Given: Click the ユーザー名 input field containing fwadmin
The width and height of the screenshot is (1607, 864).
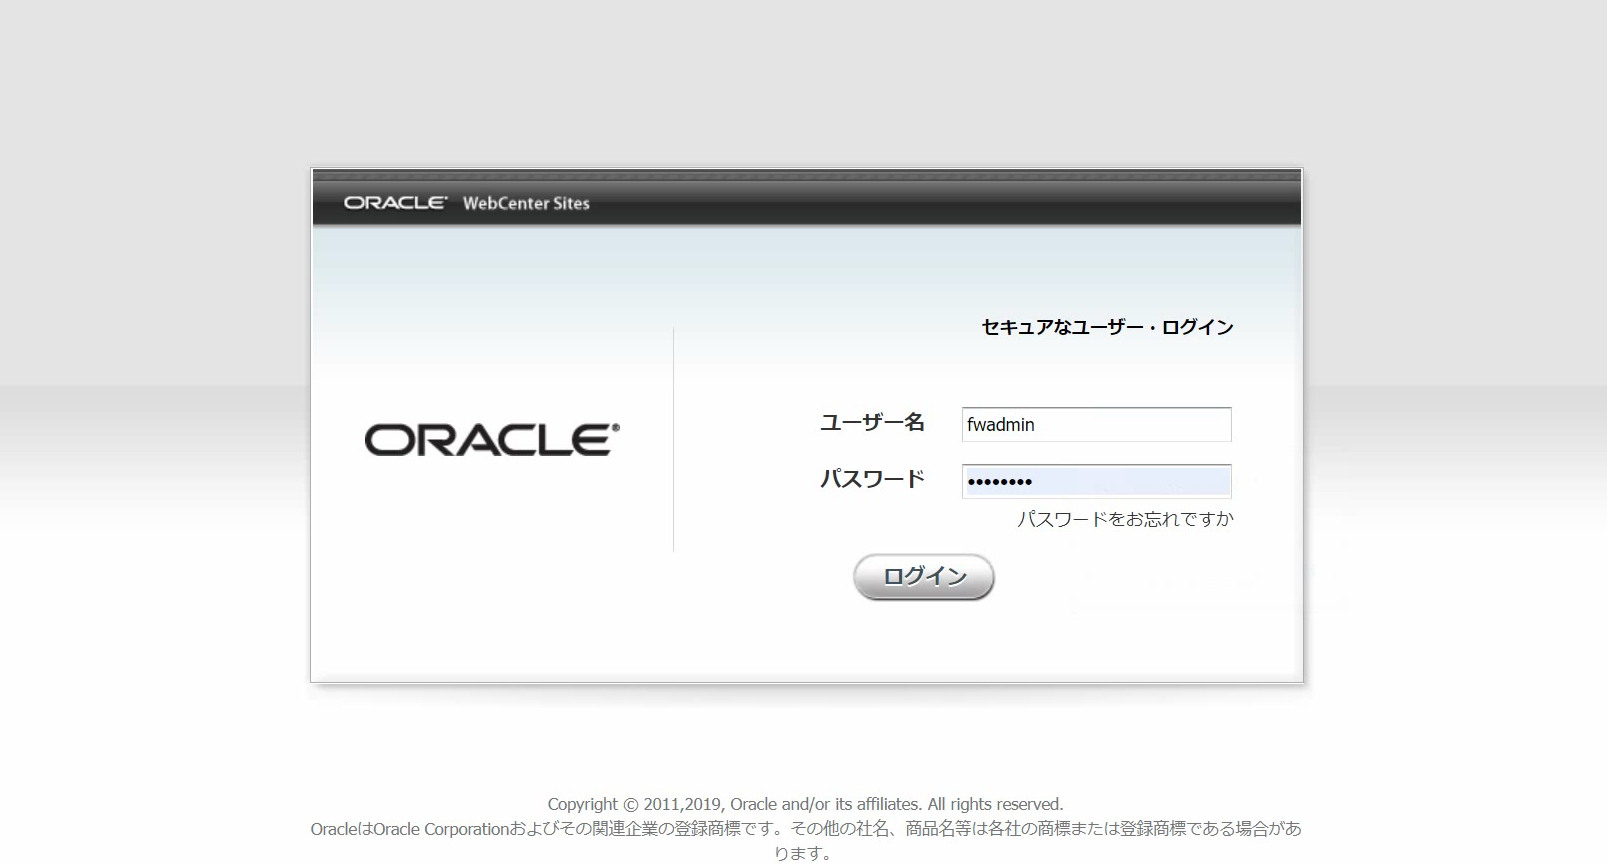Looking at the screenshot, I should [1096, 424].
